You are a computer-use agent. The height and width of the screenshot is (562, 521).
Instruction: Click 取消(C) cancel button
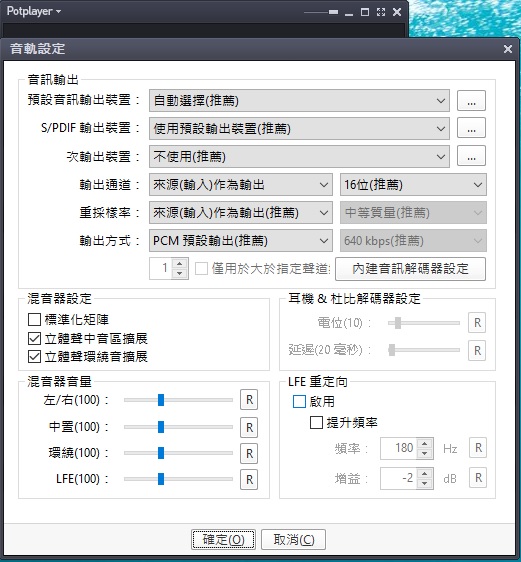click(293, 539)
